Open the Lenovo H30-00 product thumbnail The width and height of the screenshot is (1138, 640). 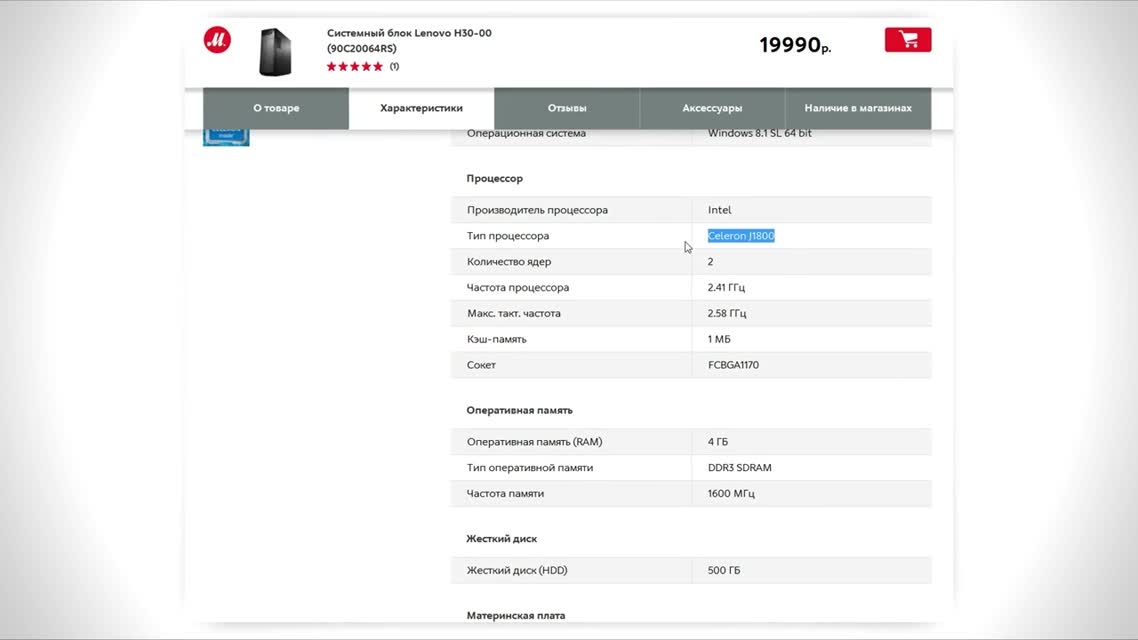(x=276, y=52)
